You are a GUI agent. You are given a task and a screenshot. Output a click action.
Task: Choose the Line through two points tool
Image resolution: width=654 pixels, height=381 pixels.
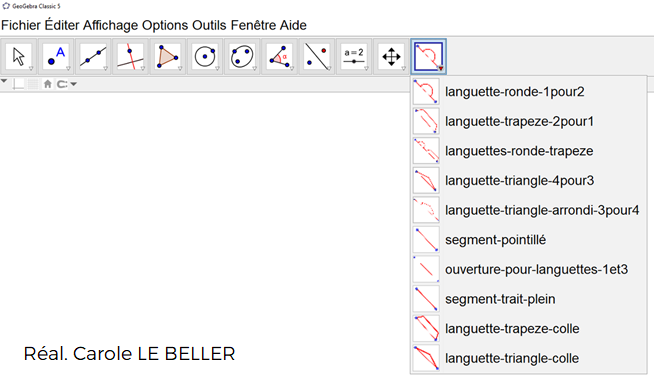93,56
